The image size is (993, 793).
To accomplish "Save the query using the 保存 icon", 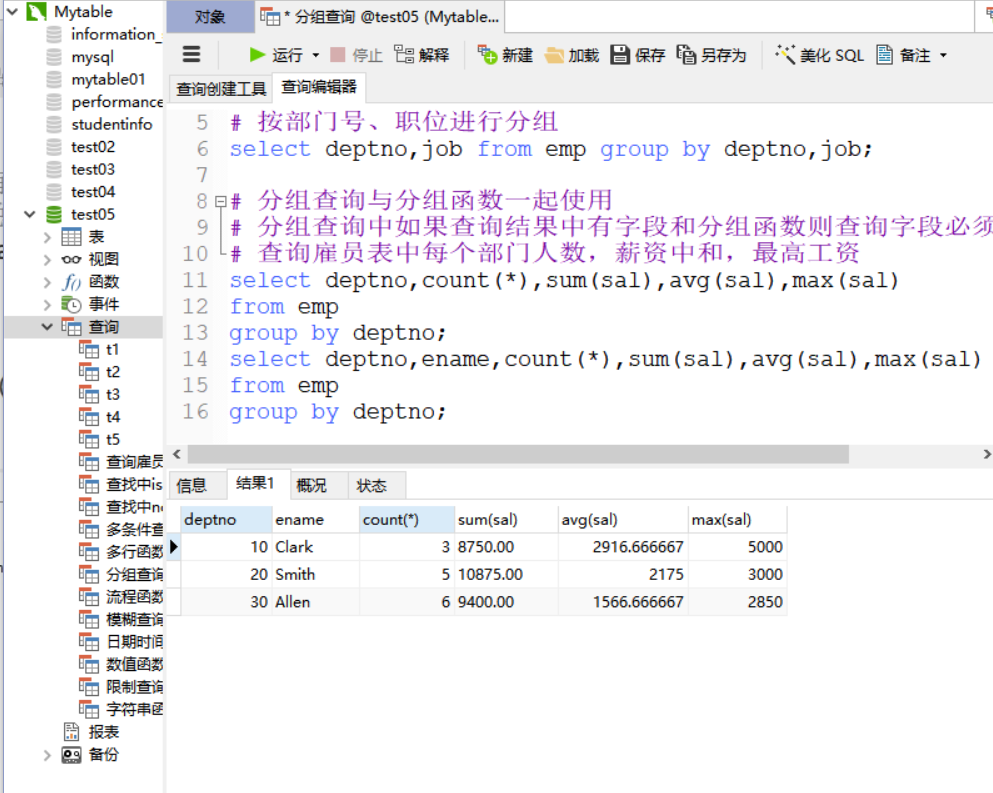I will (620, 55).
